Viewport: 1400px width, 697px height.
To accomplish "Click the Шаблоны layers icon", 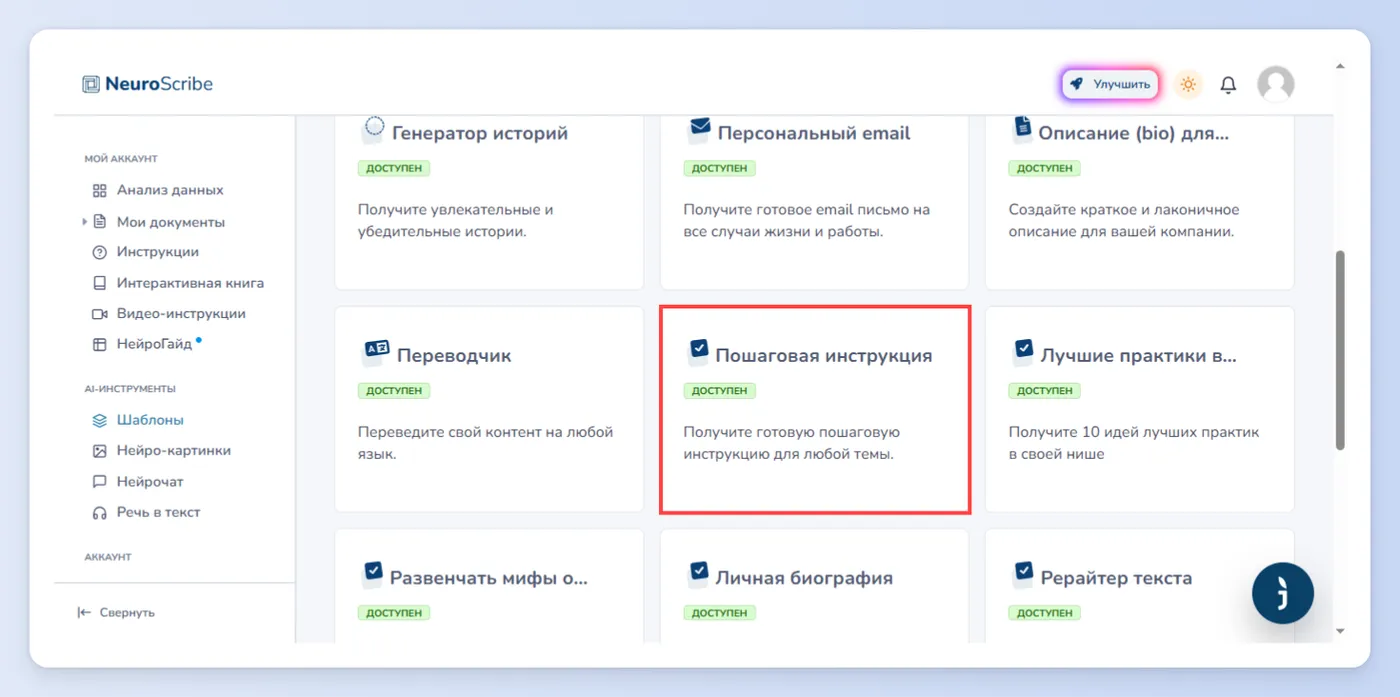I will click(99, 420).
